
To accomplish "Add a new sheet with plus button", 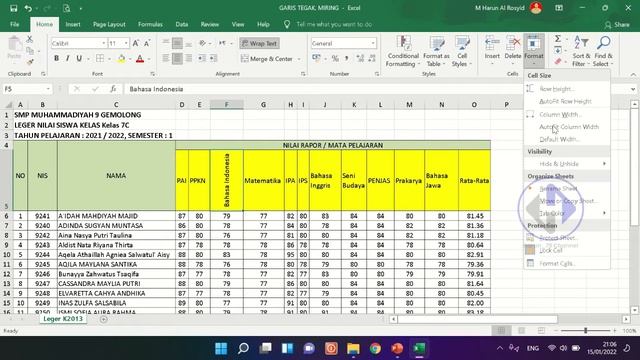I will pos(104,319).
